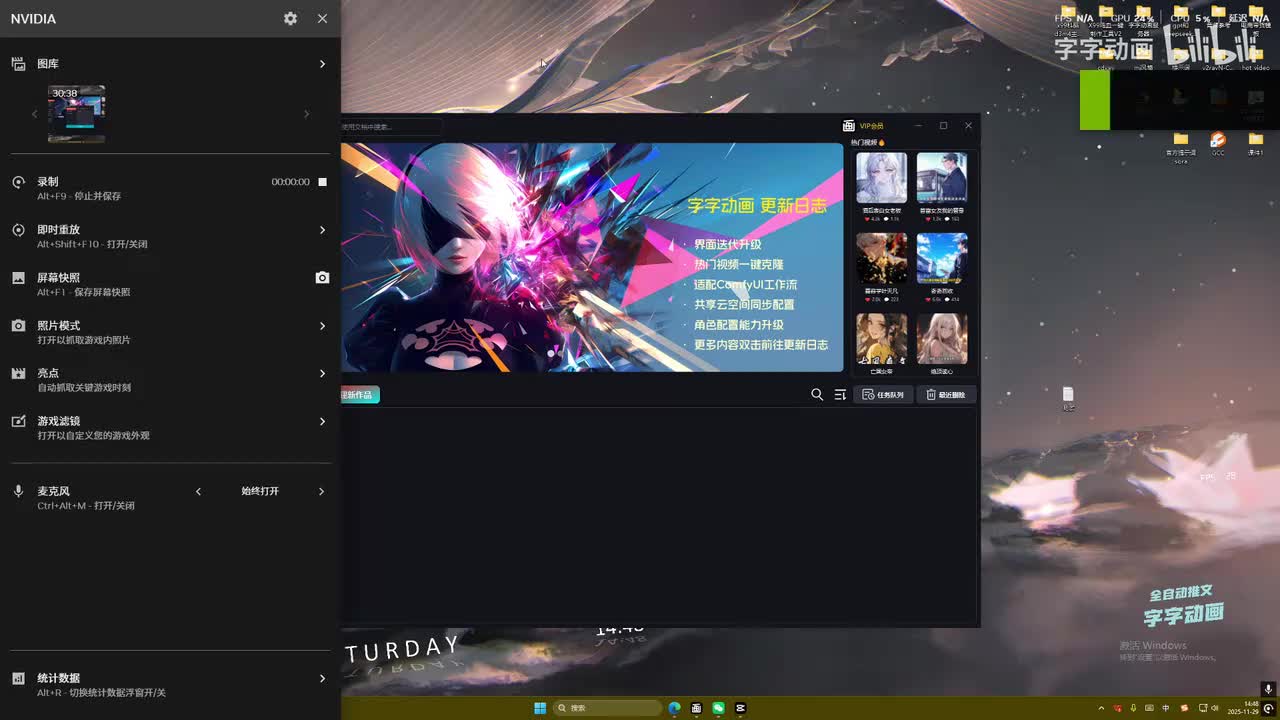Click the 照片模式 camera icon
Screen dimensions: 1280x720
tap(18, 326)
